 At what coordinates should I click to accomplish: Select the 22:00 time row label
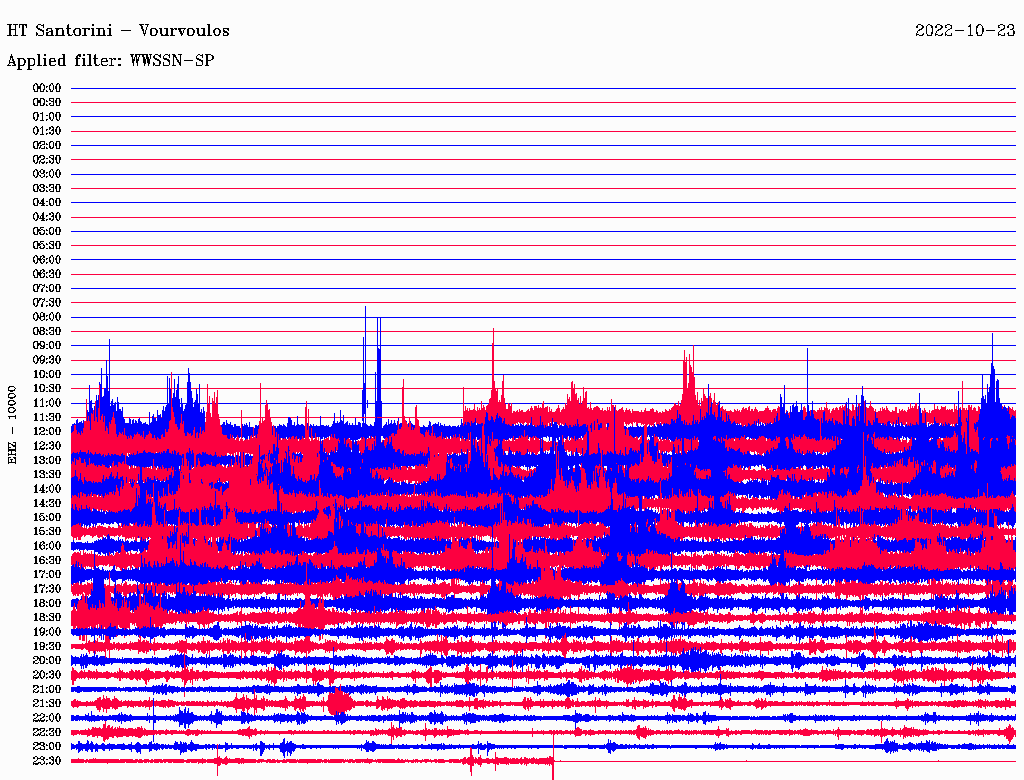[47, 718]
